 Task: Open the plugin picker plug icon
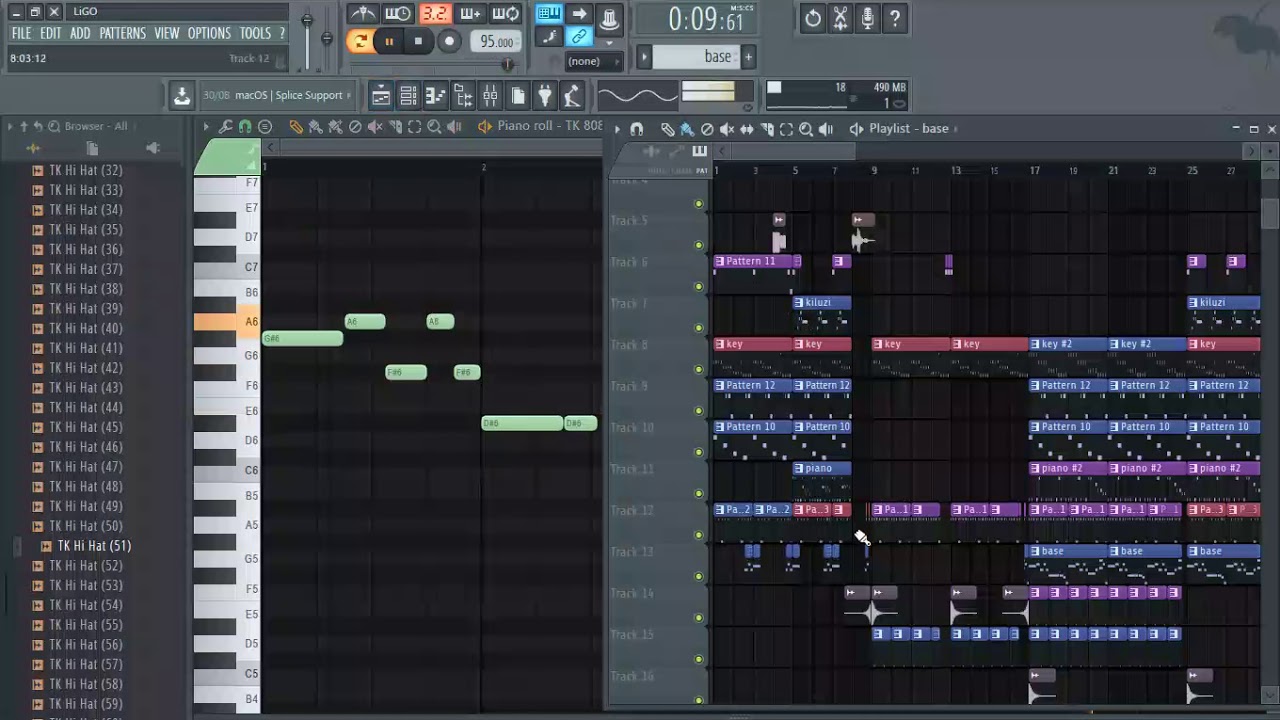545,96
